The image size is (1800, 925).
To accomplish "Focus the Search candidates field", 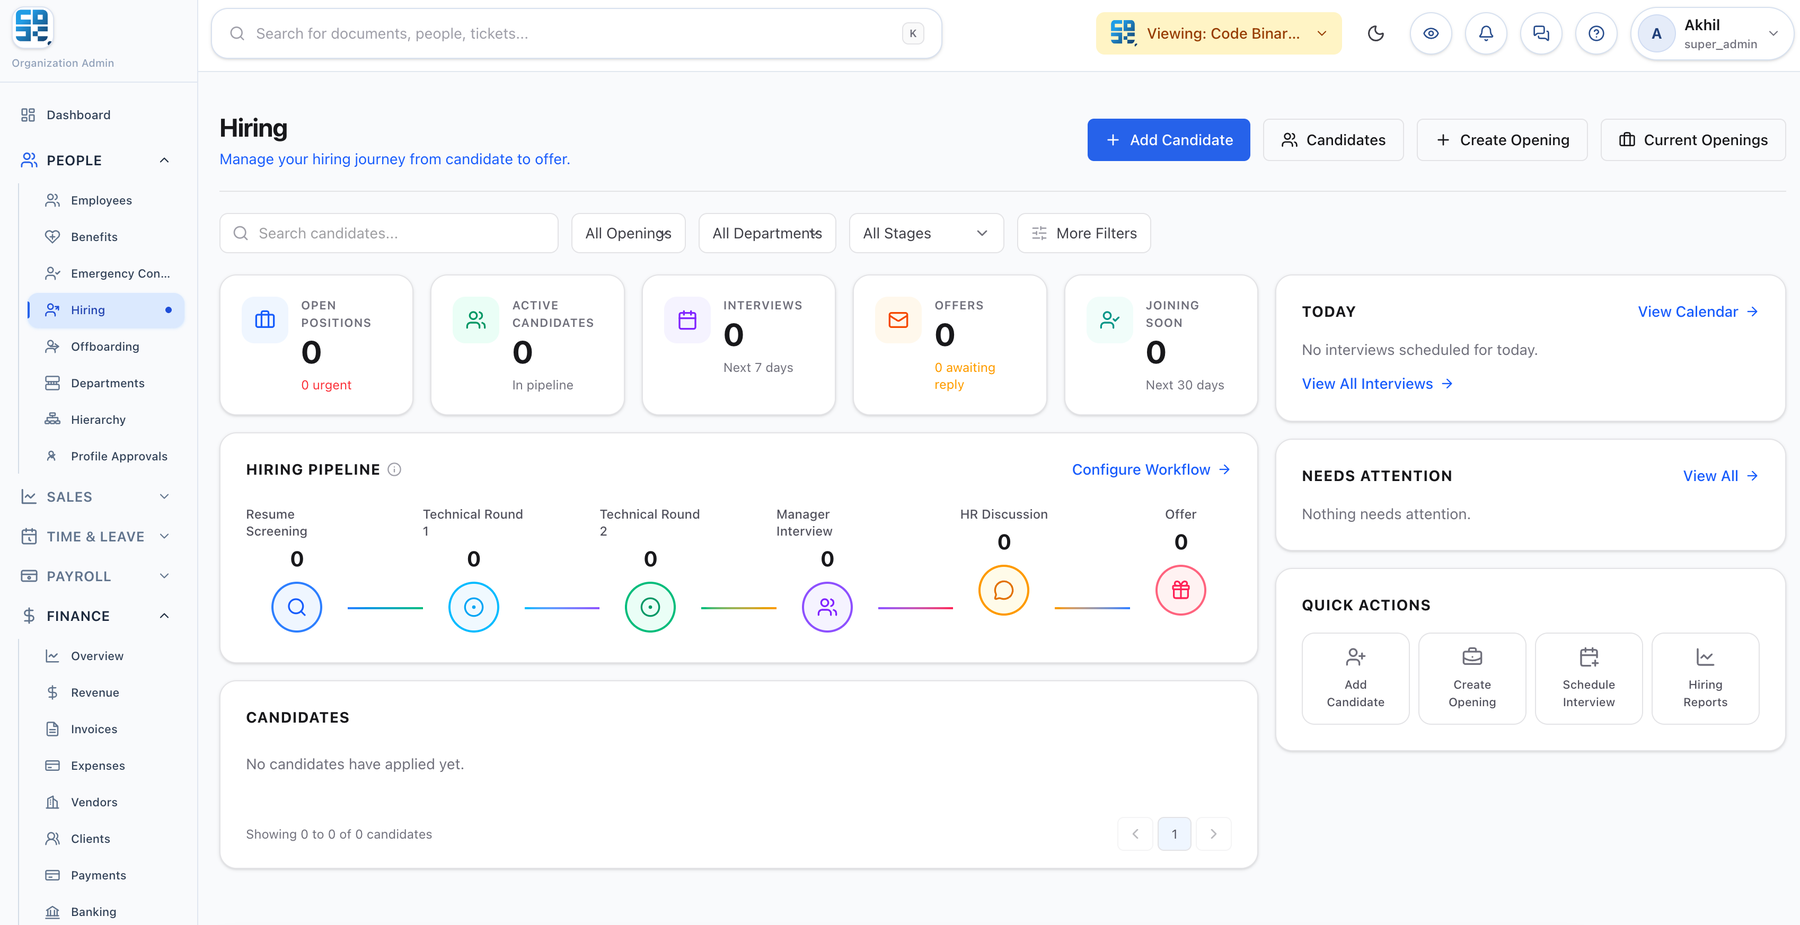I will [x=389, y=233].
